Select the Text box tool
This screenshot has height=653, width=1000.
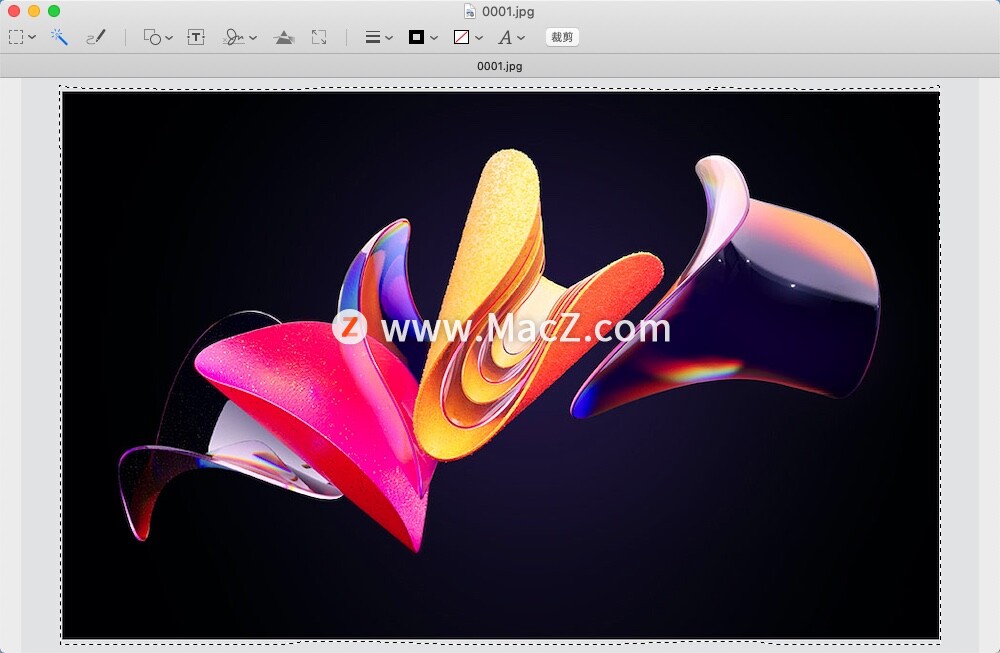click(196, 38)
